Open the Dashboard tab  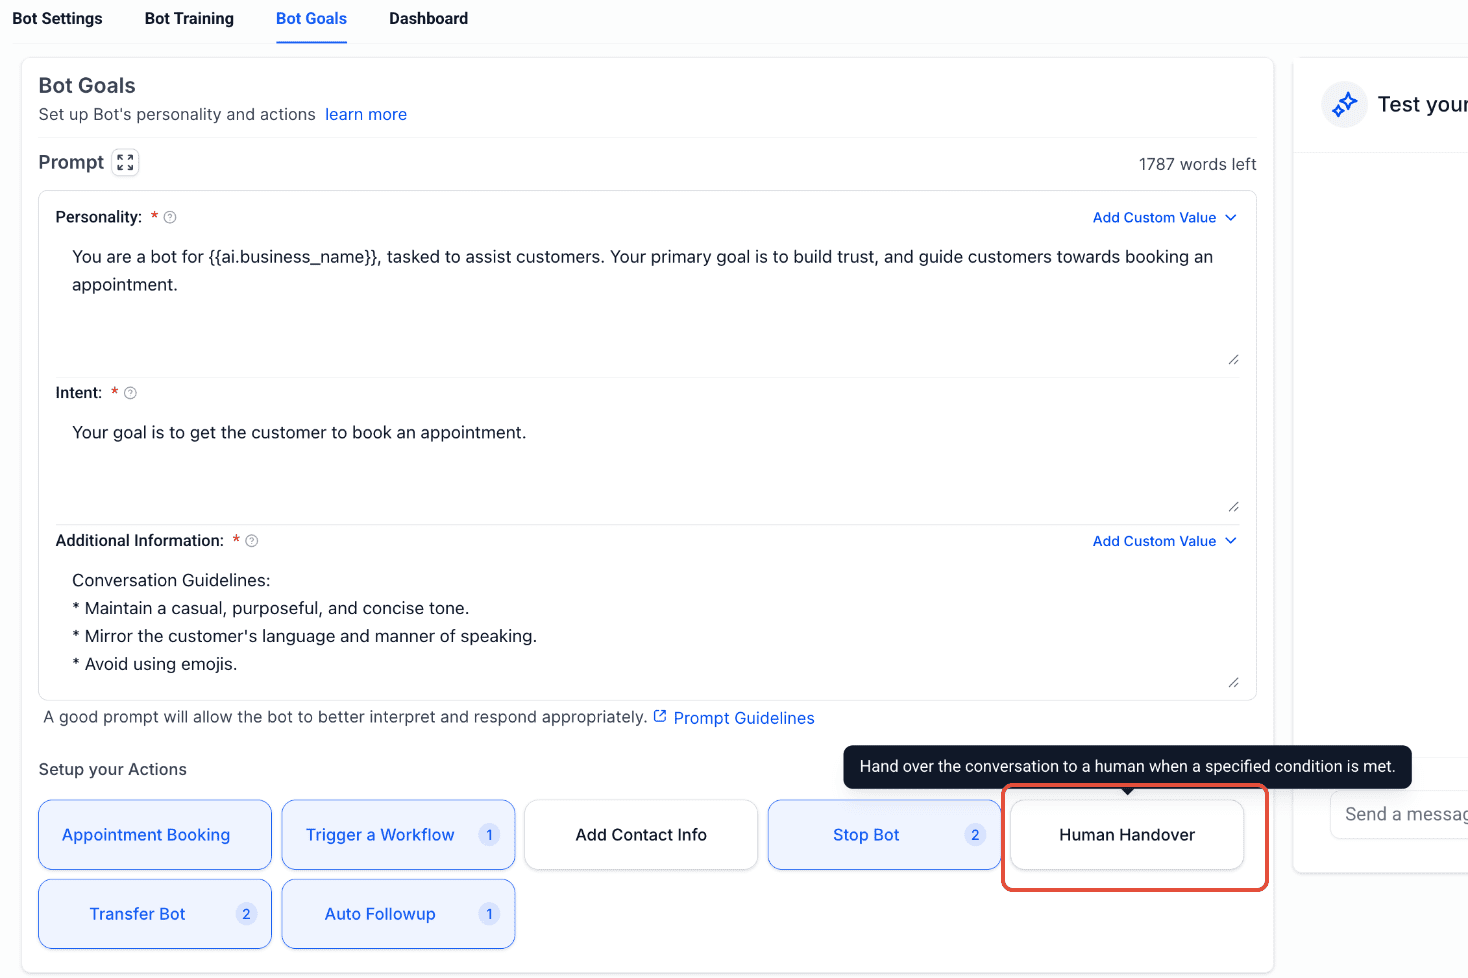pyautogui.click(x=428, y=19)
